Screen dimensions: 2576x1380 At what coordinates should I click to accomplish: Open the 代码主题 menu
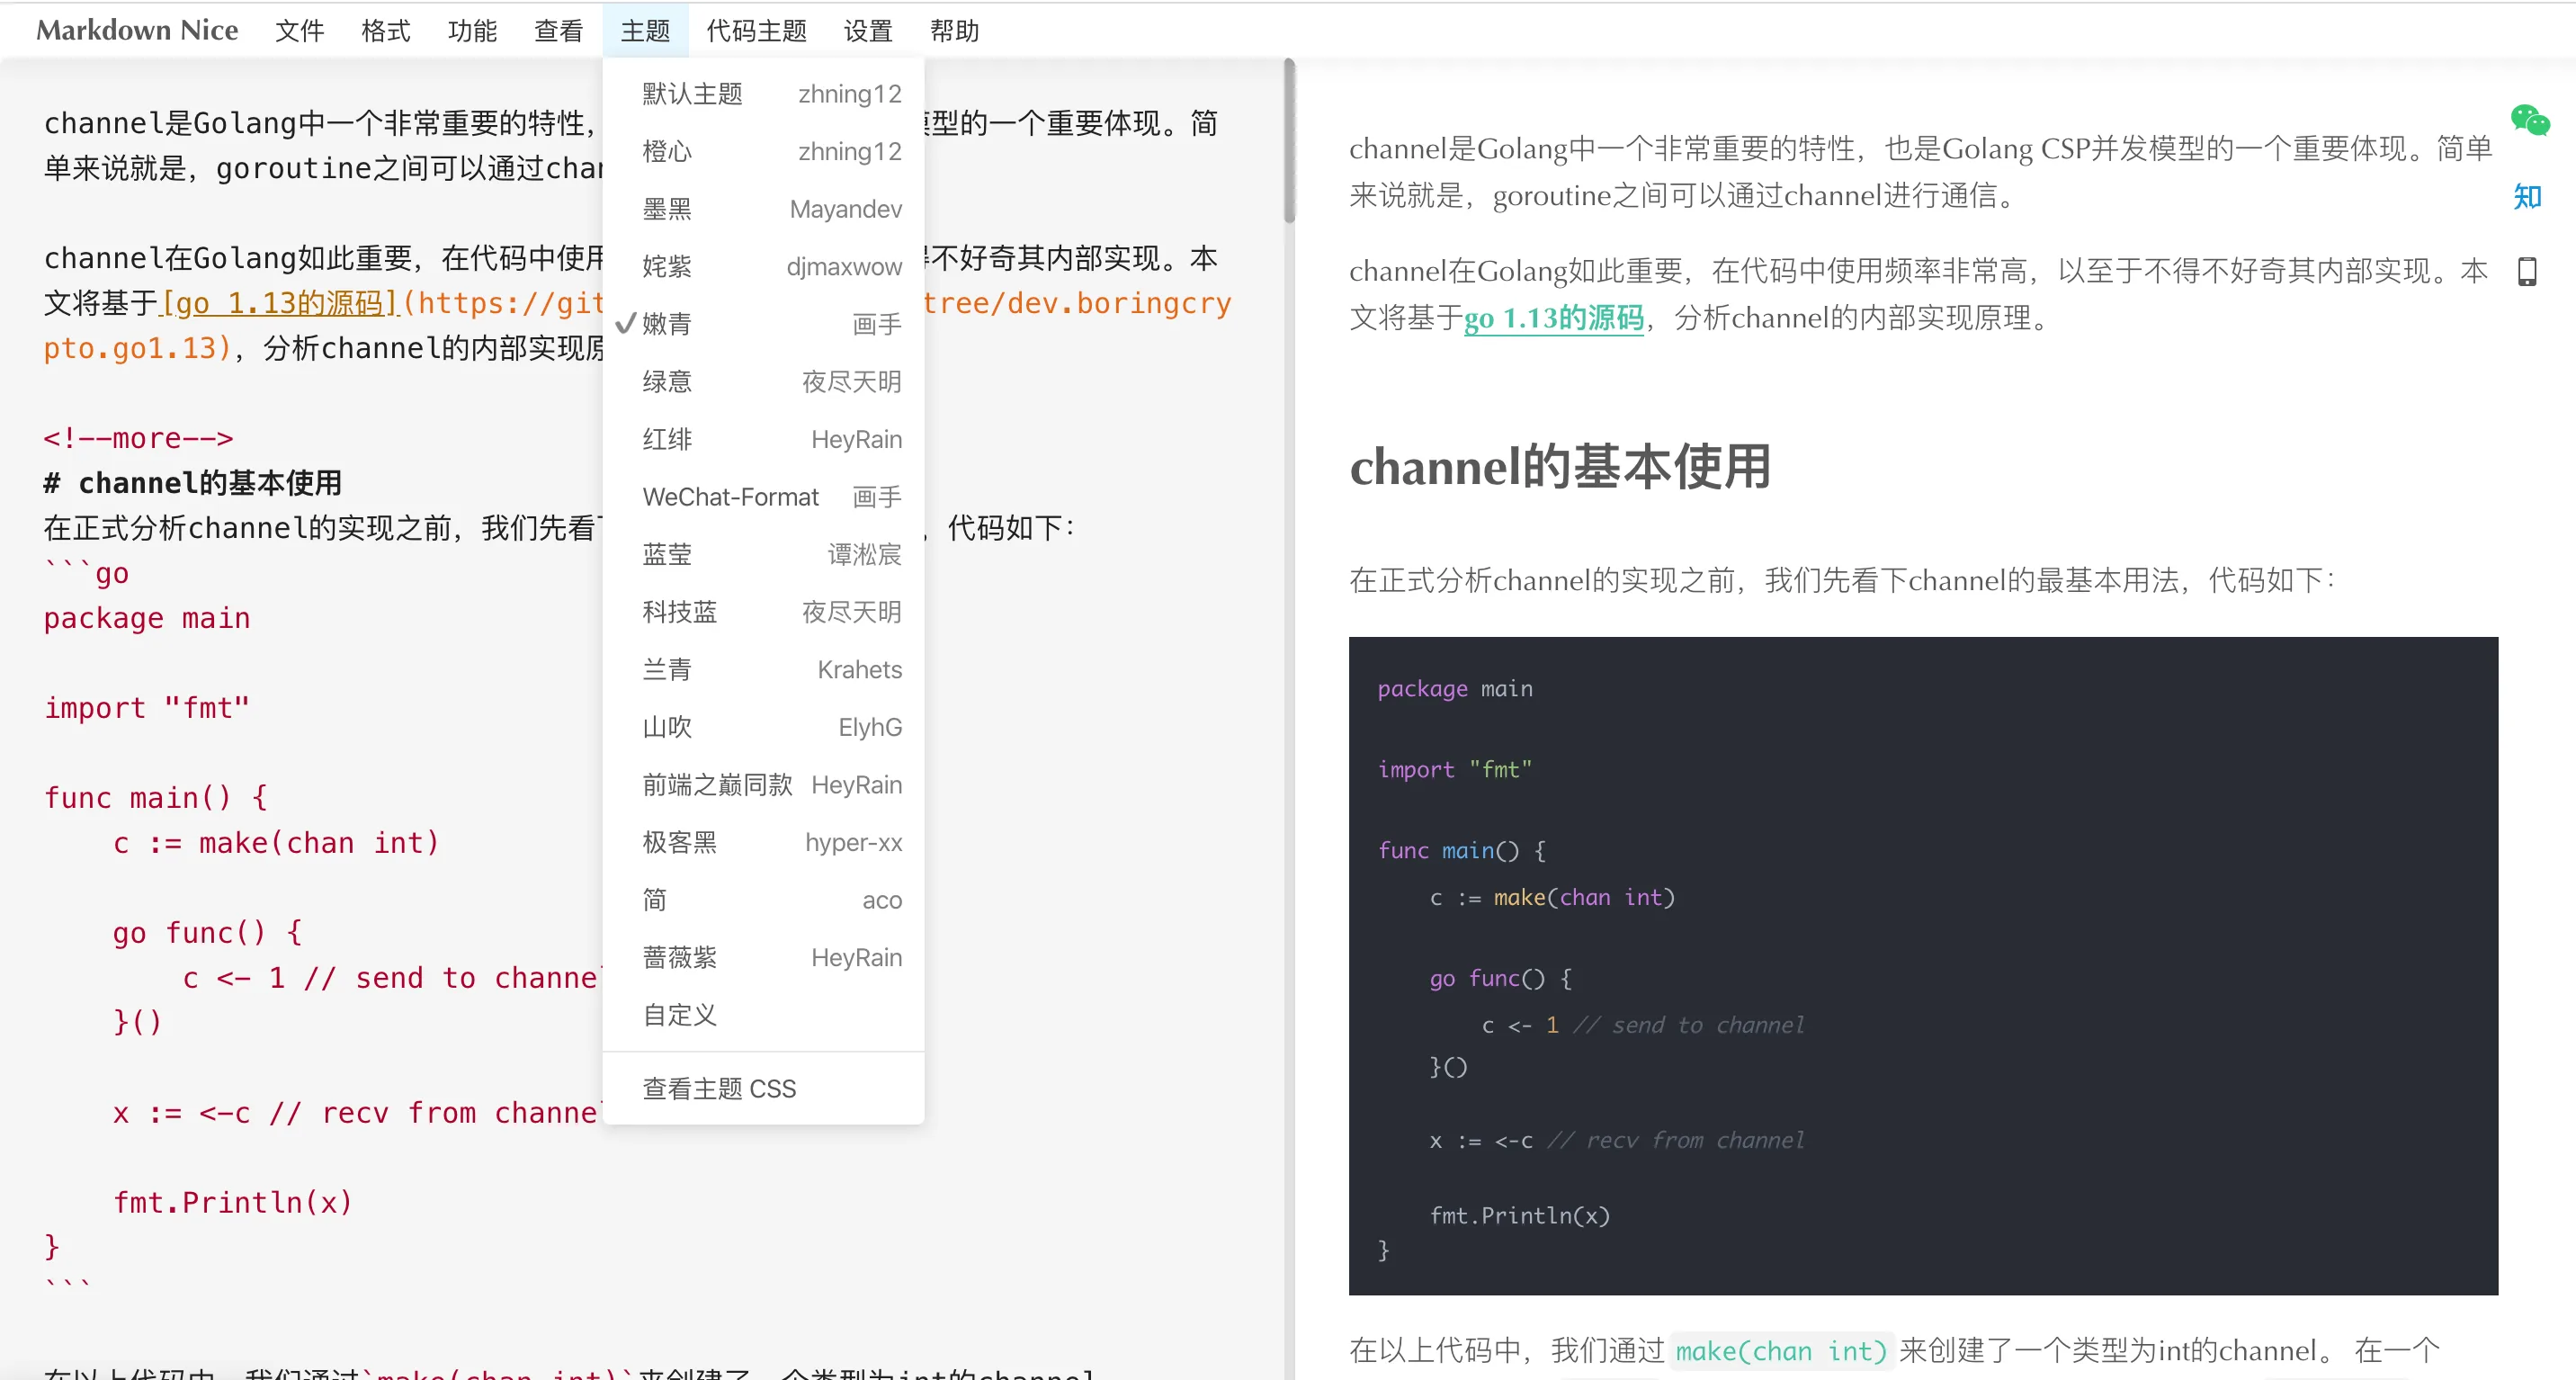(756, 31)
